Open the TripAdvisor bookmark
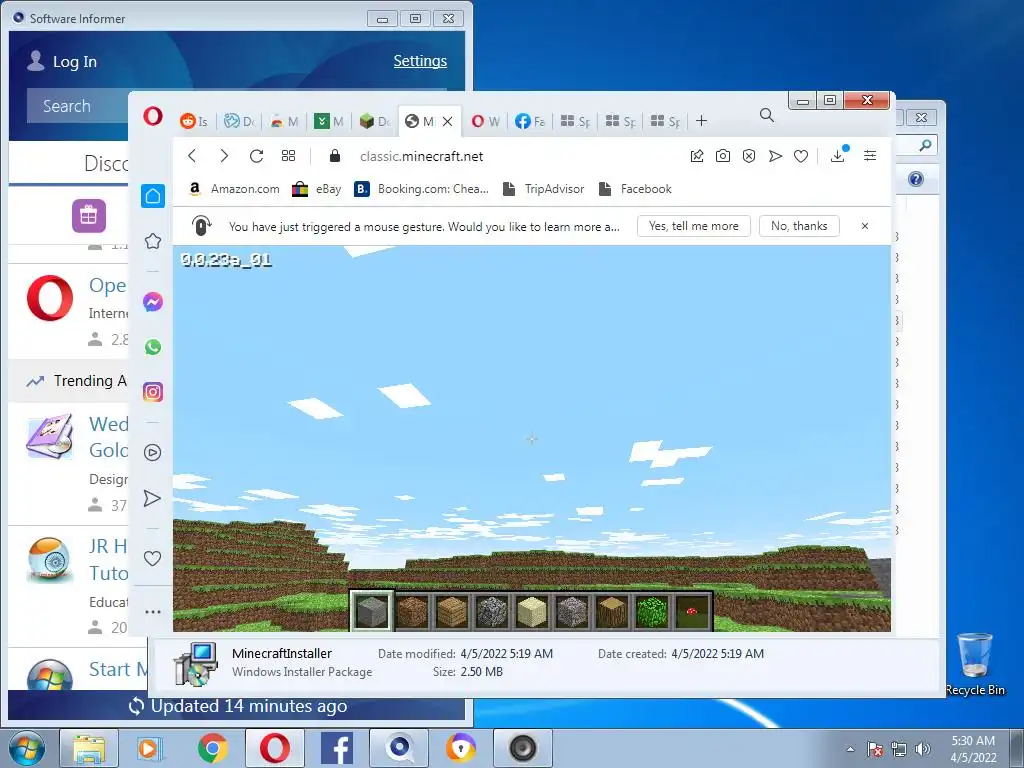This screenshot has width=1024, height=768. (543, 189)
